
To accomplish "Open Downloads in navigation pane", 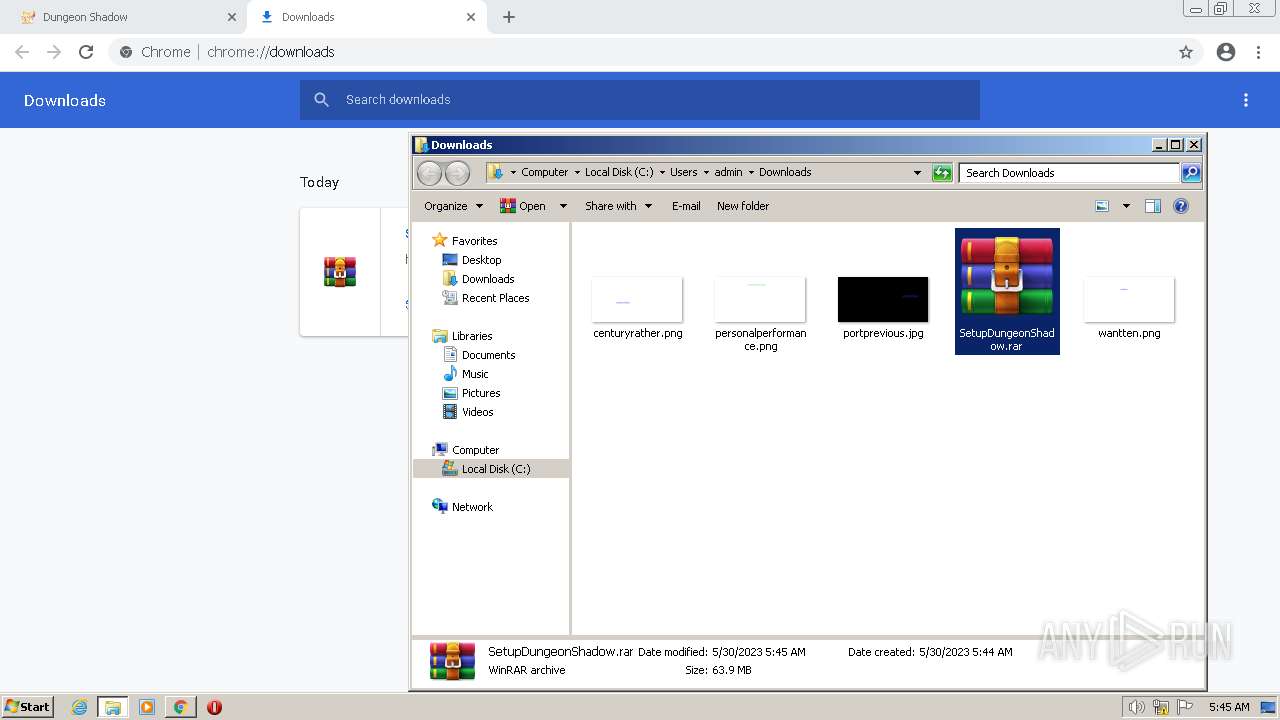I will coord(488,279).
